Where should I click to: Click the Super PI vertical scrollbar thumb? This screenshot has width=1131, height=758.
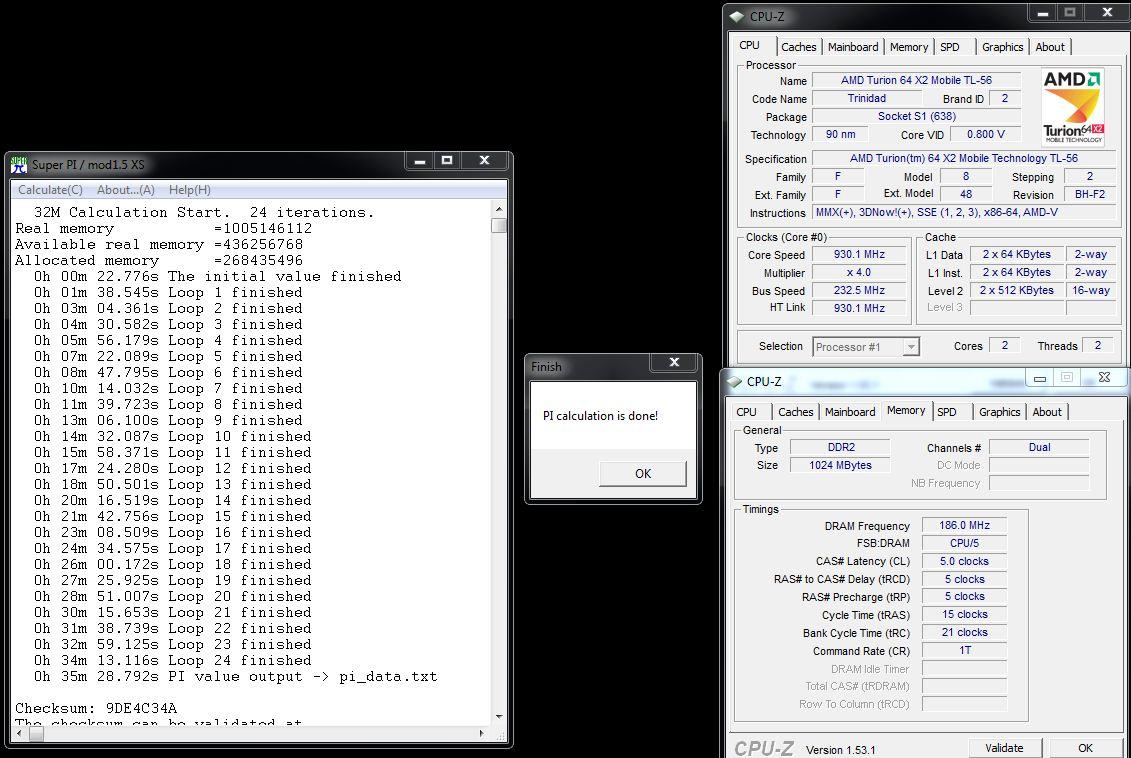pyautogui.click(x=498, y=226)
